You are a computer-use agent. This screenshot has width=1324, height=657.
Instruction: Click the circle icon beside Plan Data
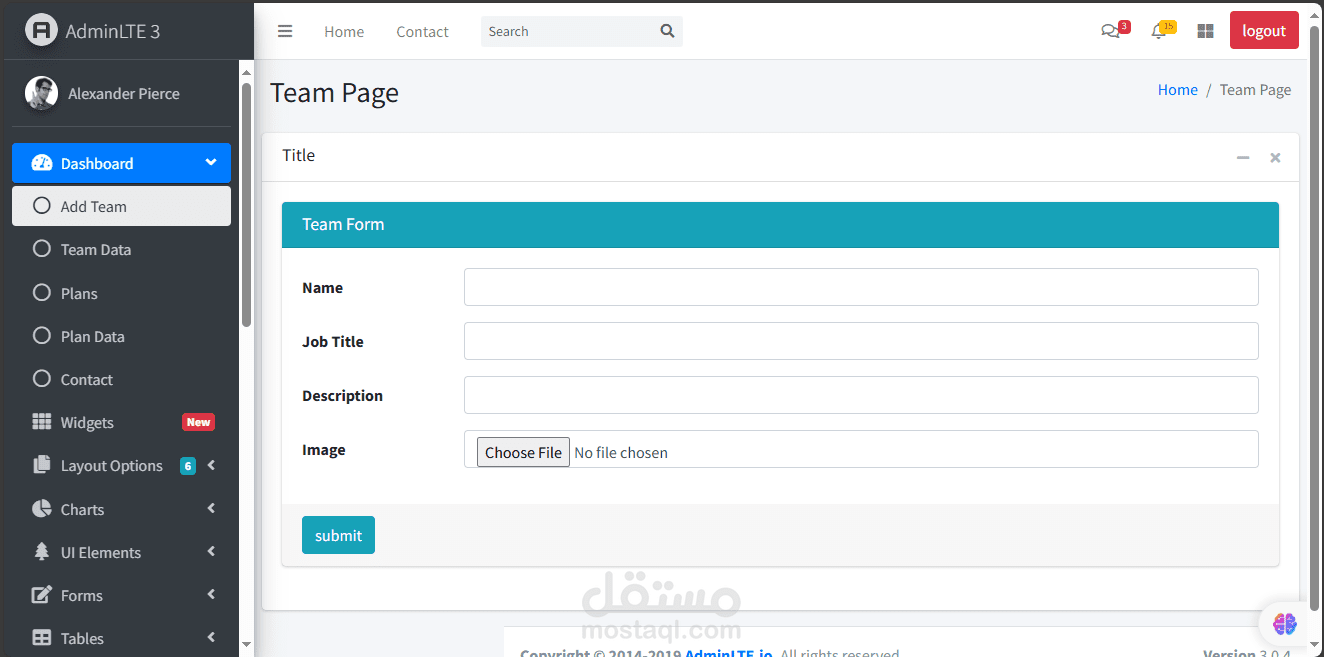click(x=42, y=335)
